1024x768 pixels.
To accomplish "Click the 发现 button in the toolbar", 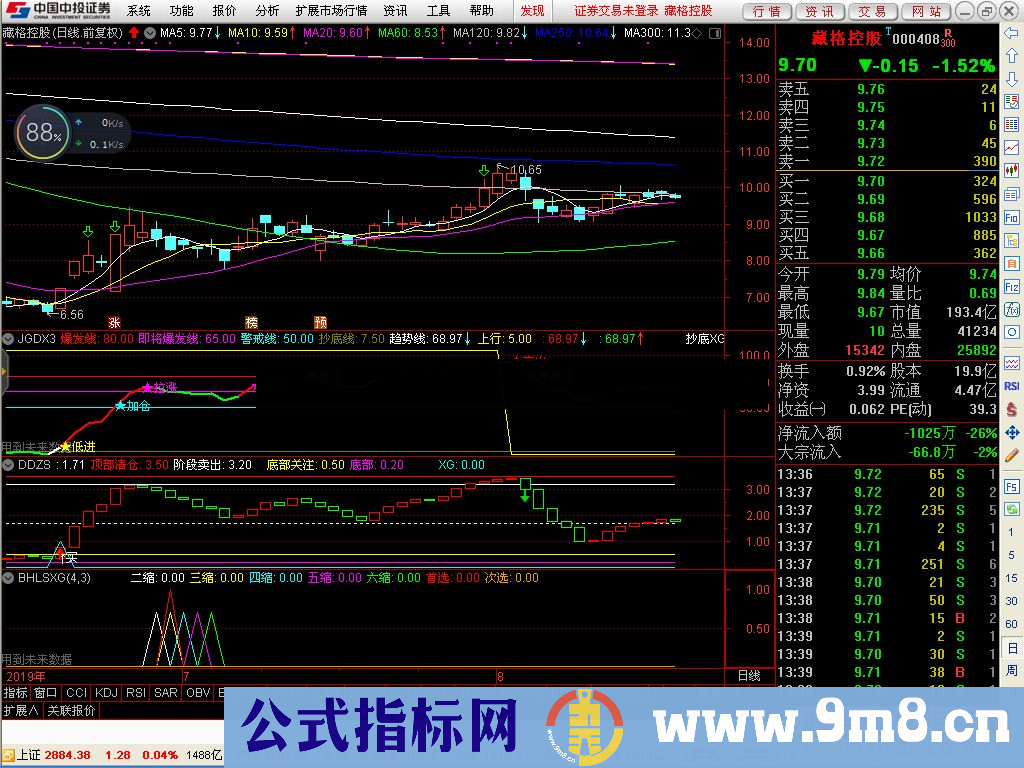I will pyautogui.click(x=531, y=11).
